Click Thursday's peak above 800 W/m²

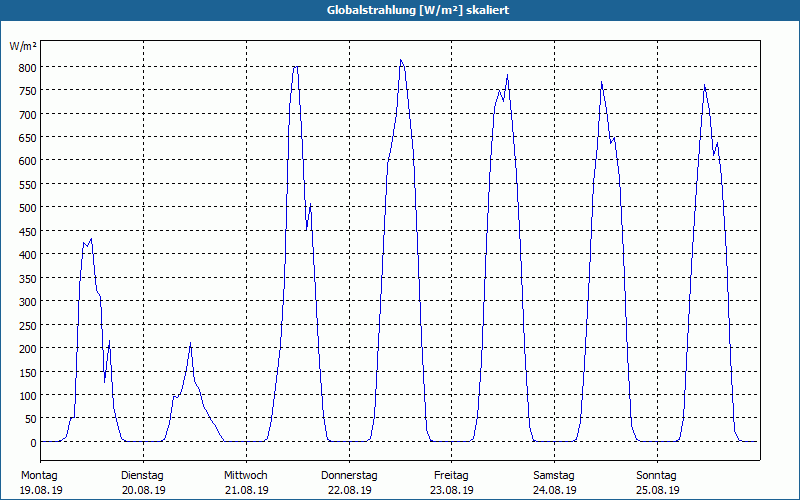point(401,60)
